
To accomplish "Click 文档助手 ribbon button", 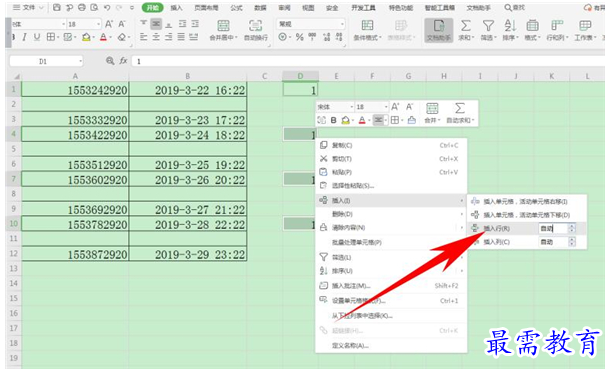I will point(439,31).
